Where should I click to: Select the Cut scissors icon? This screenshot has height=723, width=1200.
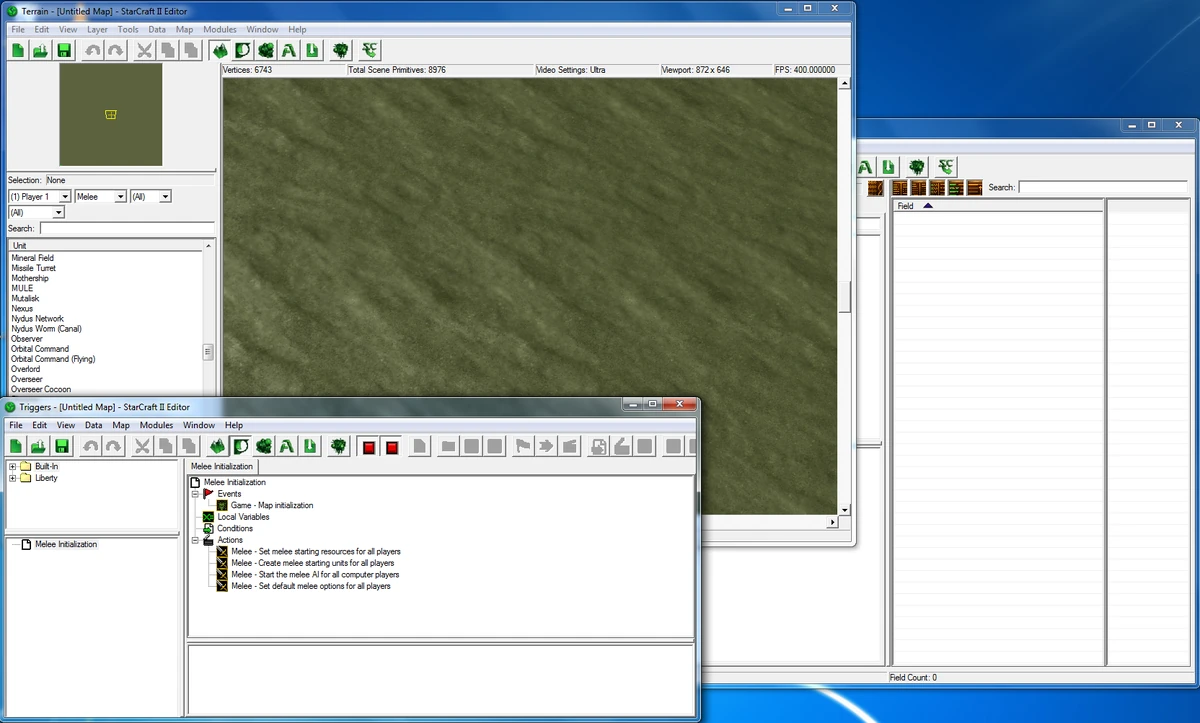(143, 50)
